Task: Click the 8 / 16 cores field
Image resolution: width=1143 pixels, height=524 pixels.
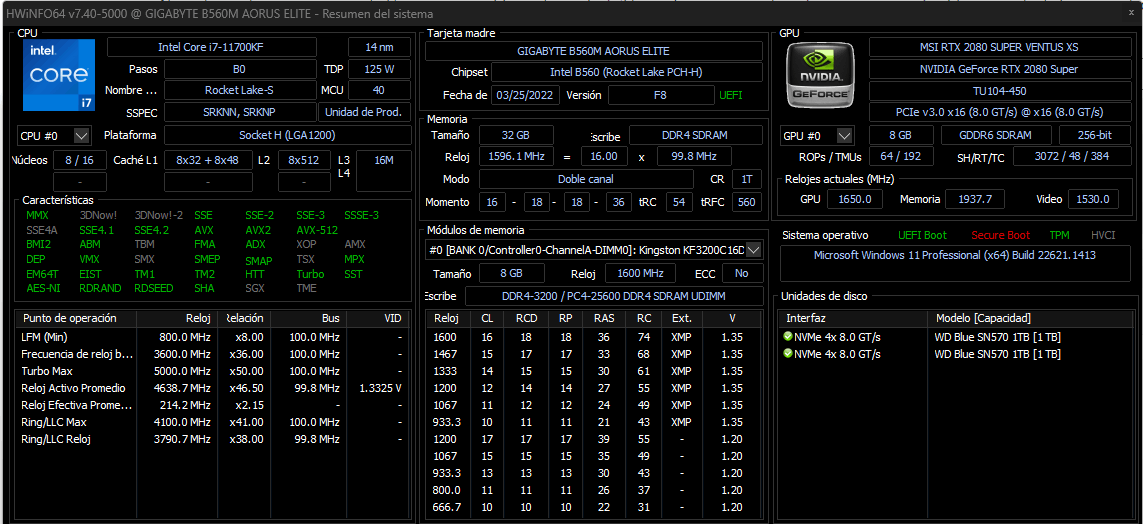Action: [x=79, y=160]
